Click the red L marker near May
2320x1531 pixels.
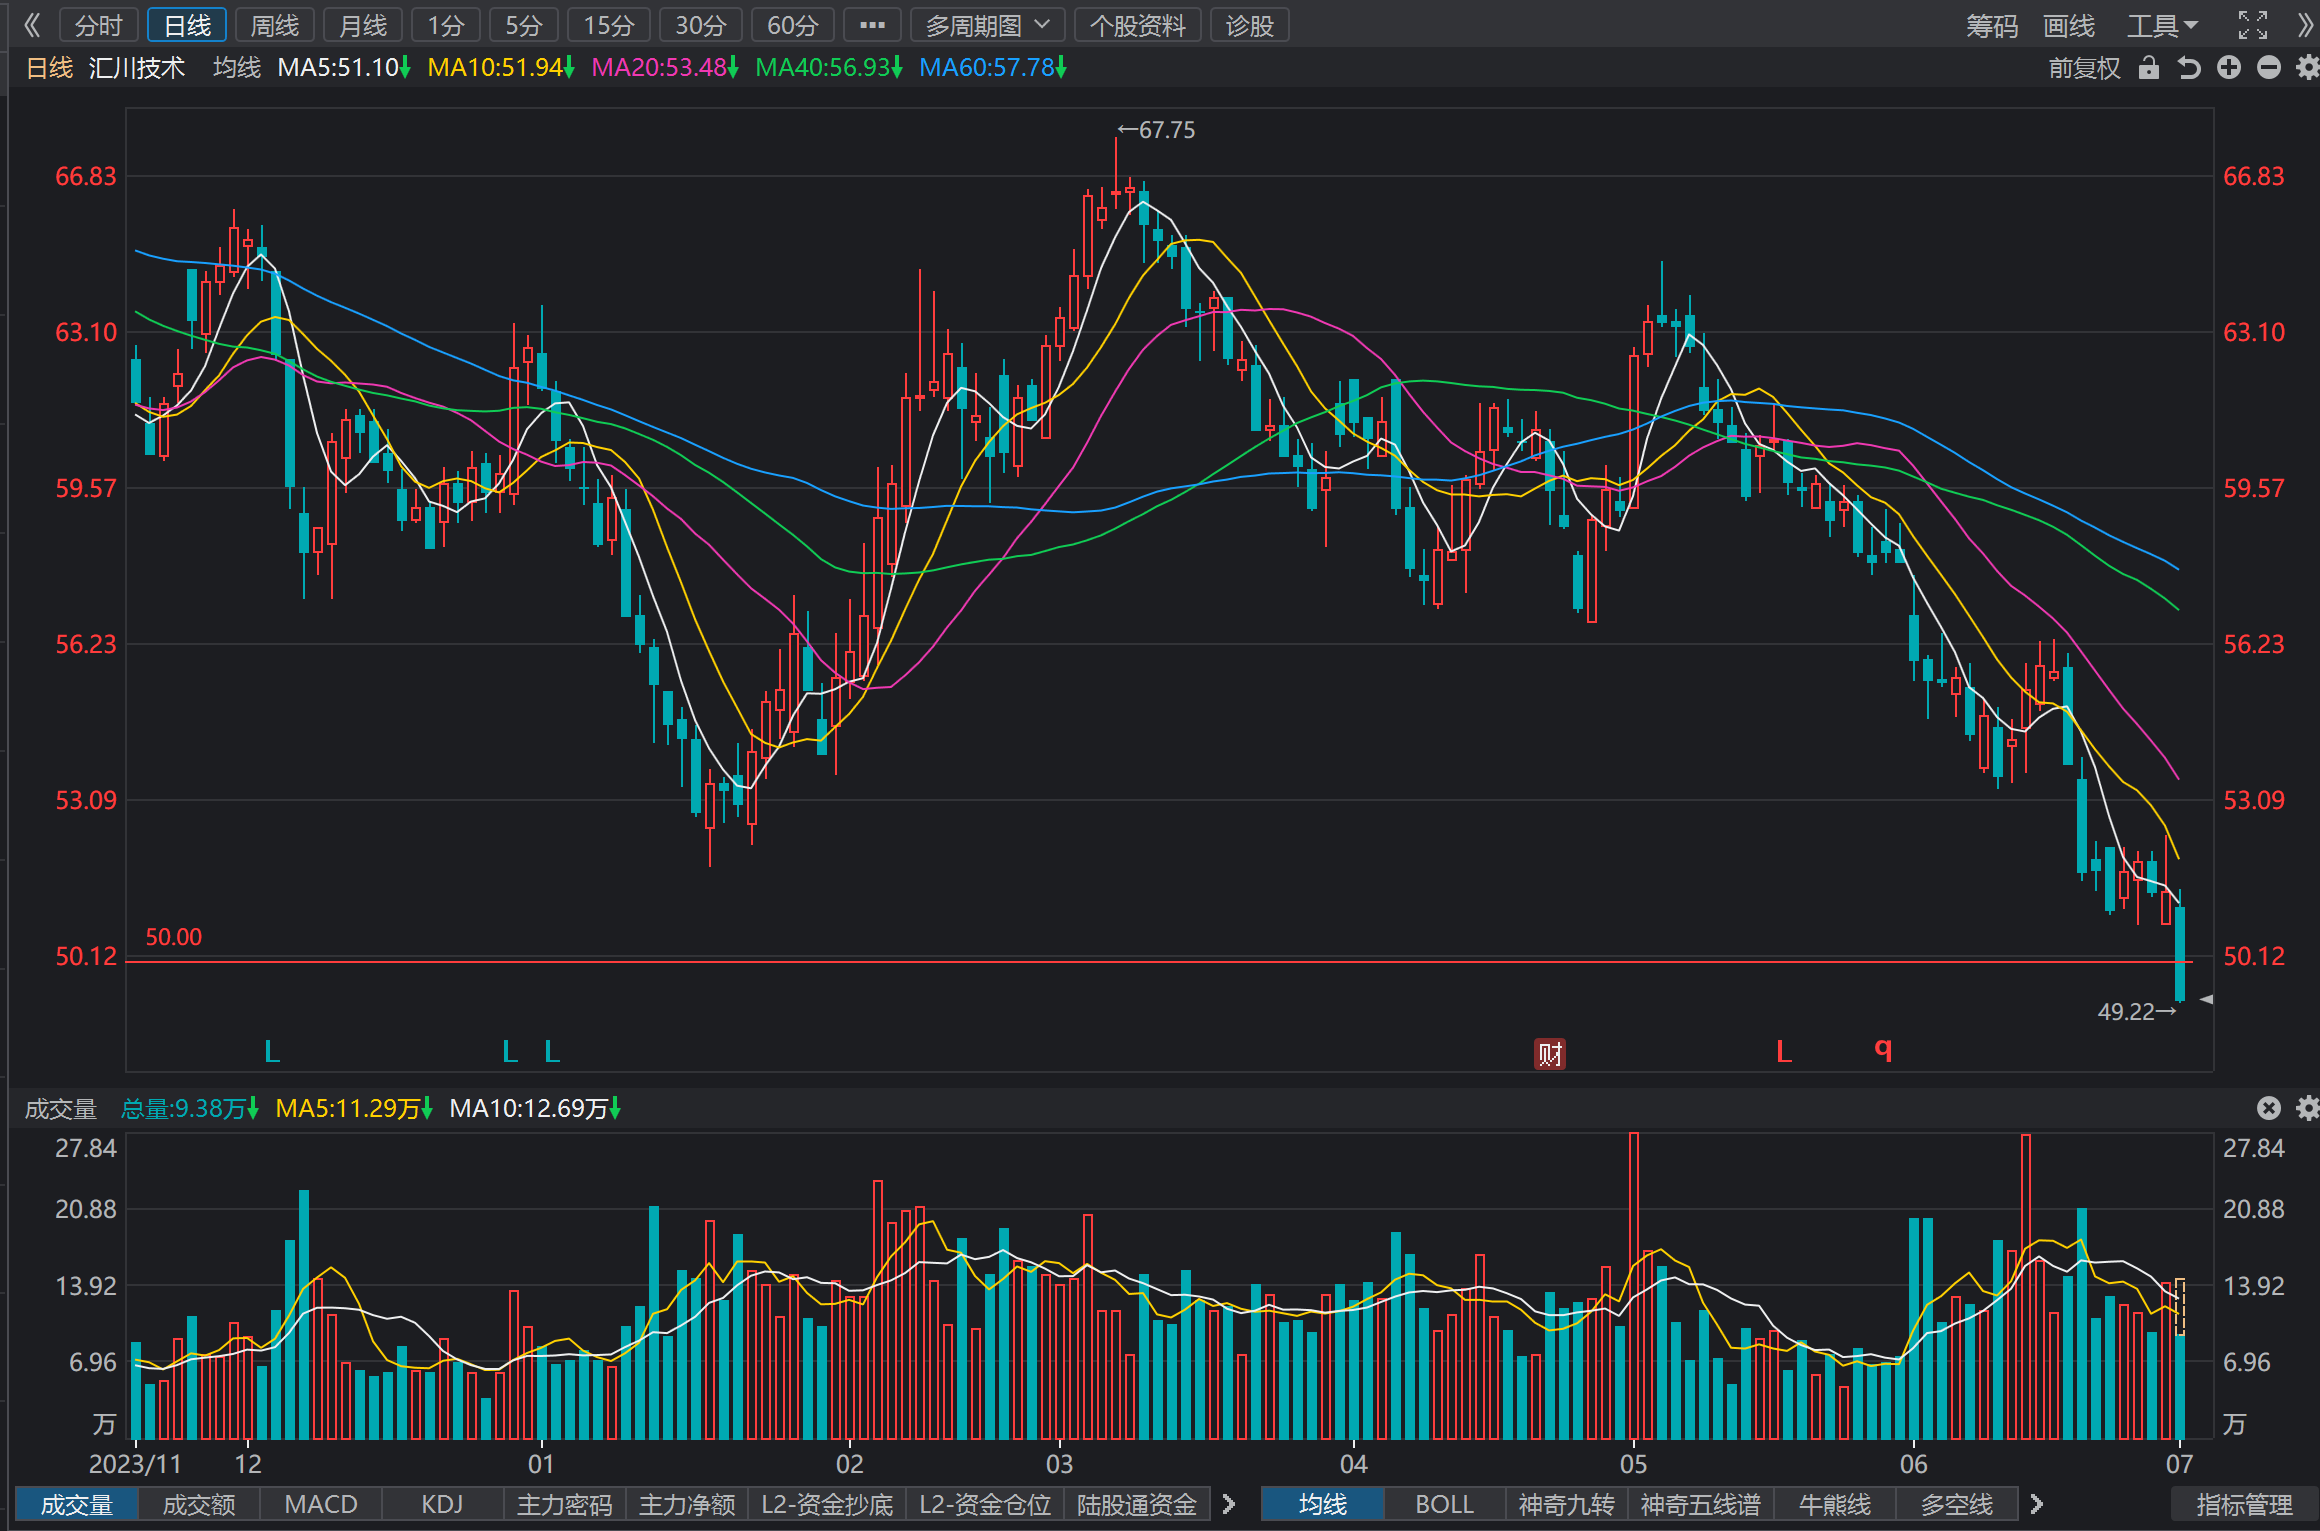1784,1051
